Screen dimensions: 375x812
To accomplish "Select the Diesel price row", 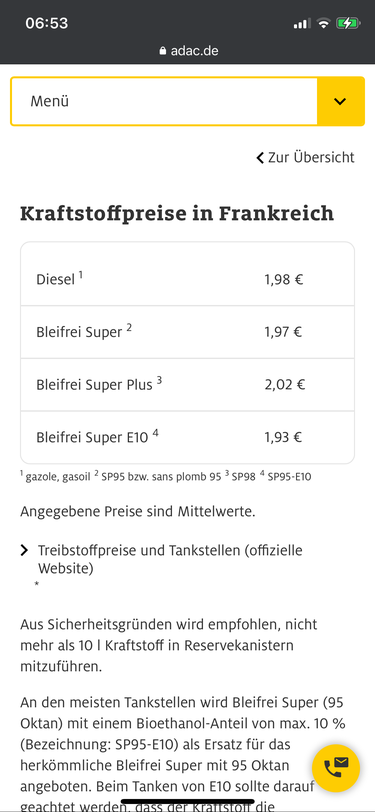I will [188, 280].
